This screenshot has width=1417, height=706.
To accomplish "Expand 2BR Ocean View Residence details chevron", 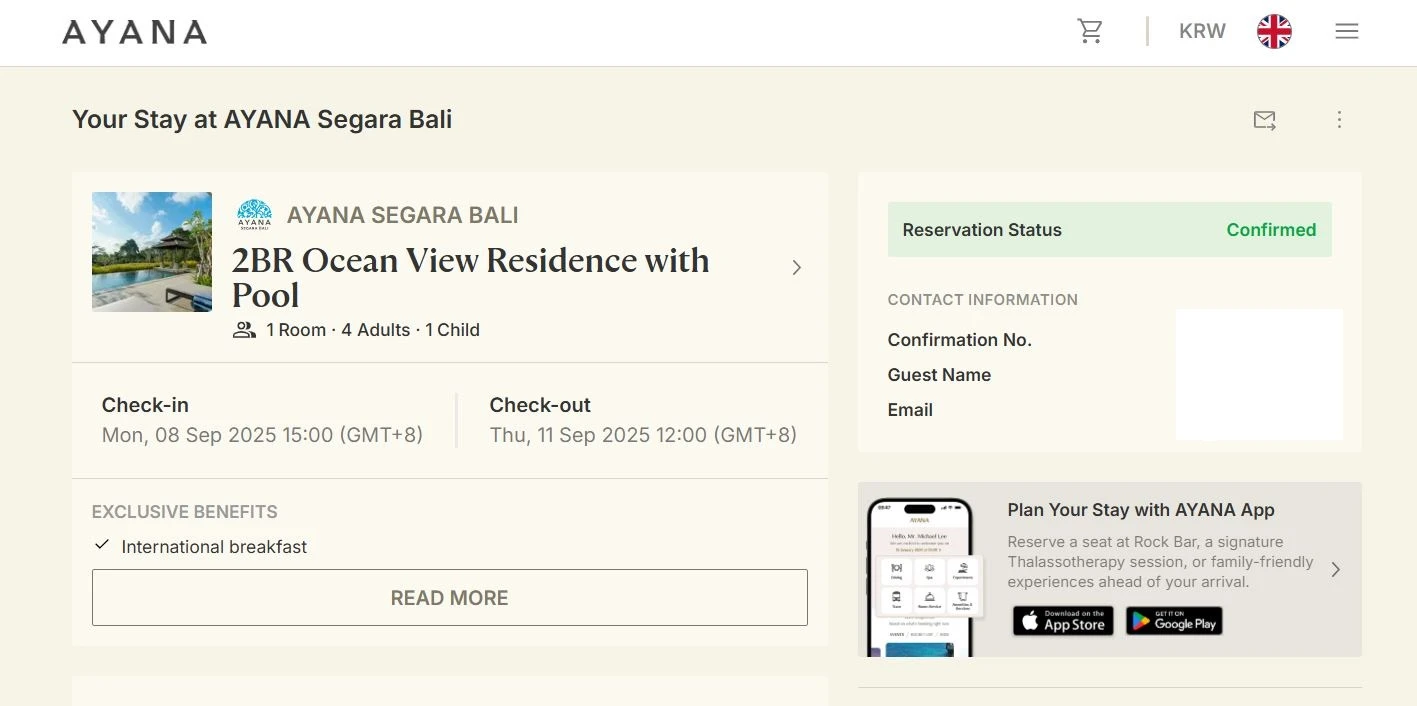I will (796, 267).
